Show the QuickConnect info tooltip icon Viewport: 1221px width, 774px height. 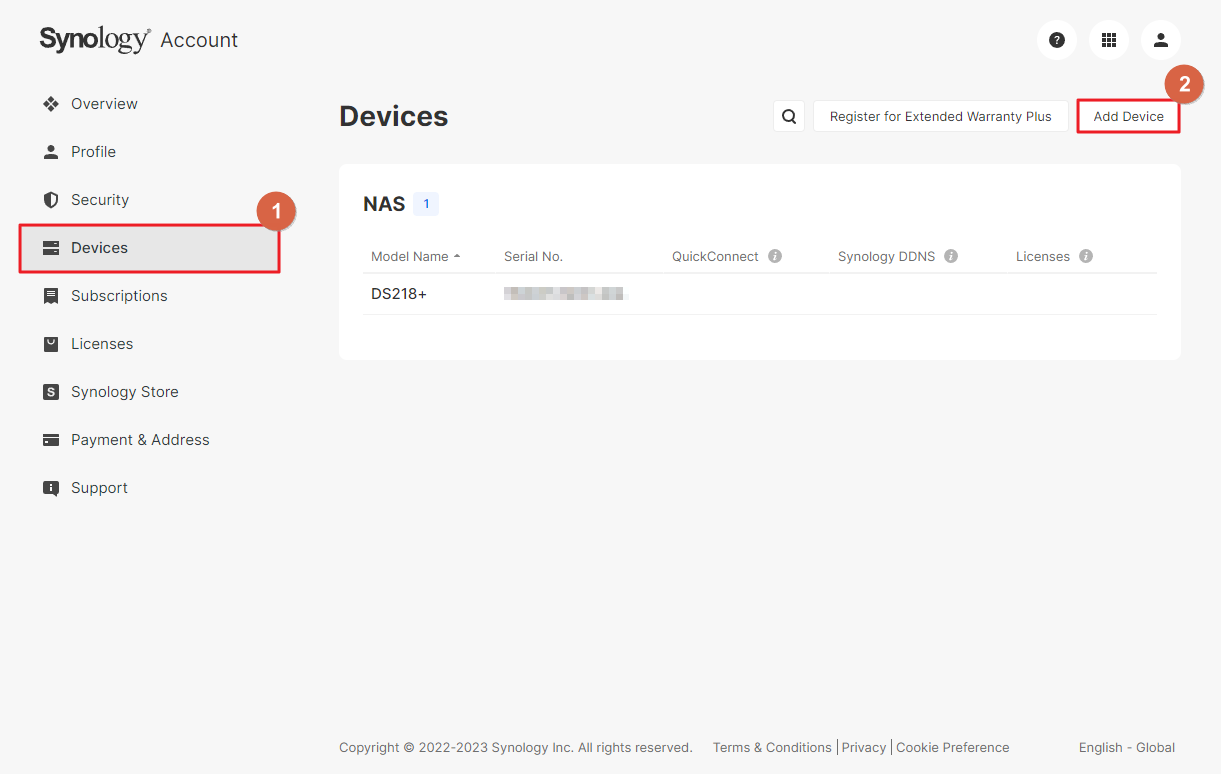pyautogui.click(x=775, y=256)
